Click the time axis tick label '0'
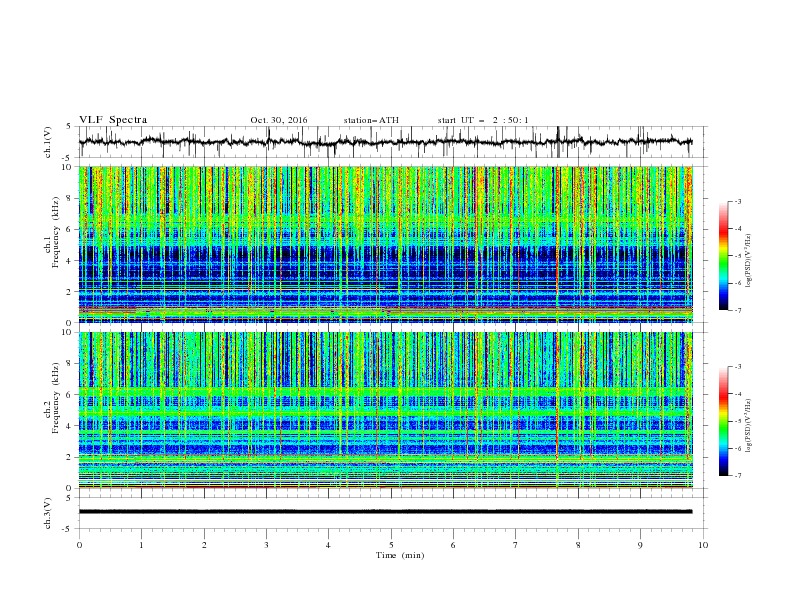This screenshot has width=792, height=612. point(79,545)
